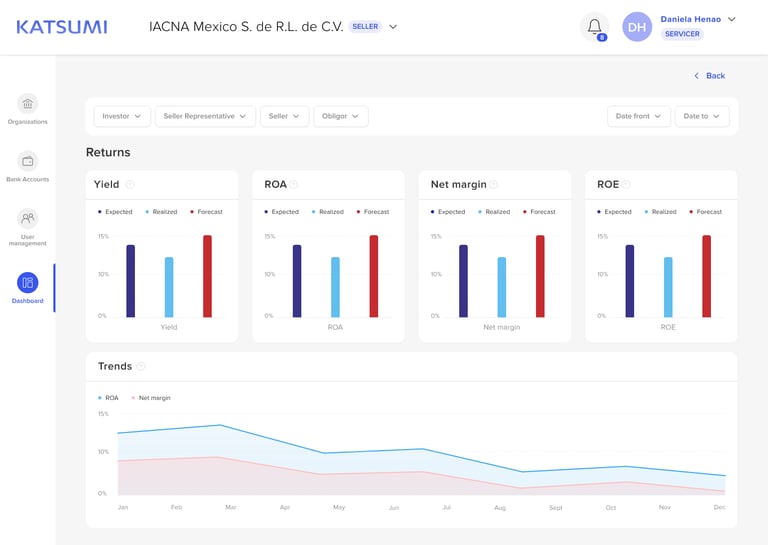The width and height of the screenshot is (768, 545).
Task: Click the info icon next to ROE title
Action: point(625,185)
